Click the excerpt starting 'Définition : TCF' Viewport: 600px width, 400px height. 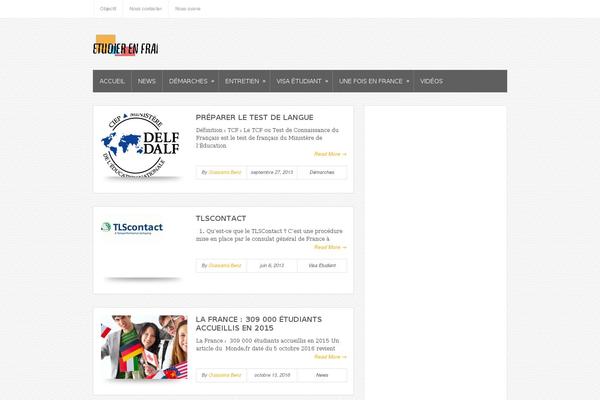click(x=267, y=138)
